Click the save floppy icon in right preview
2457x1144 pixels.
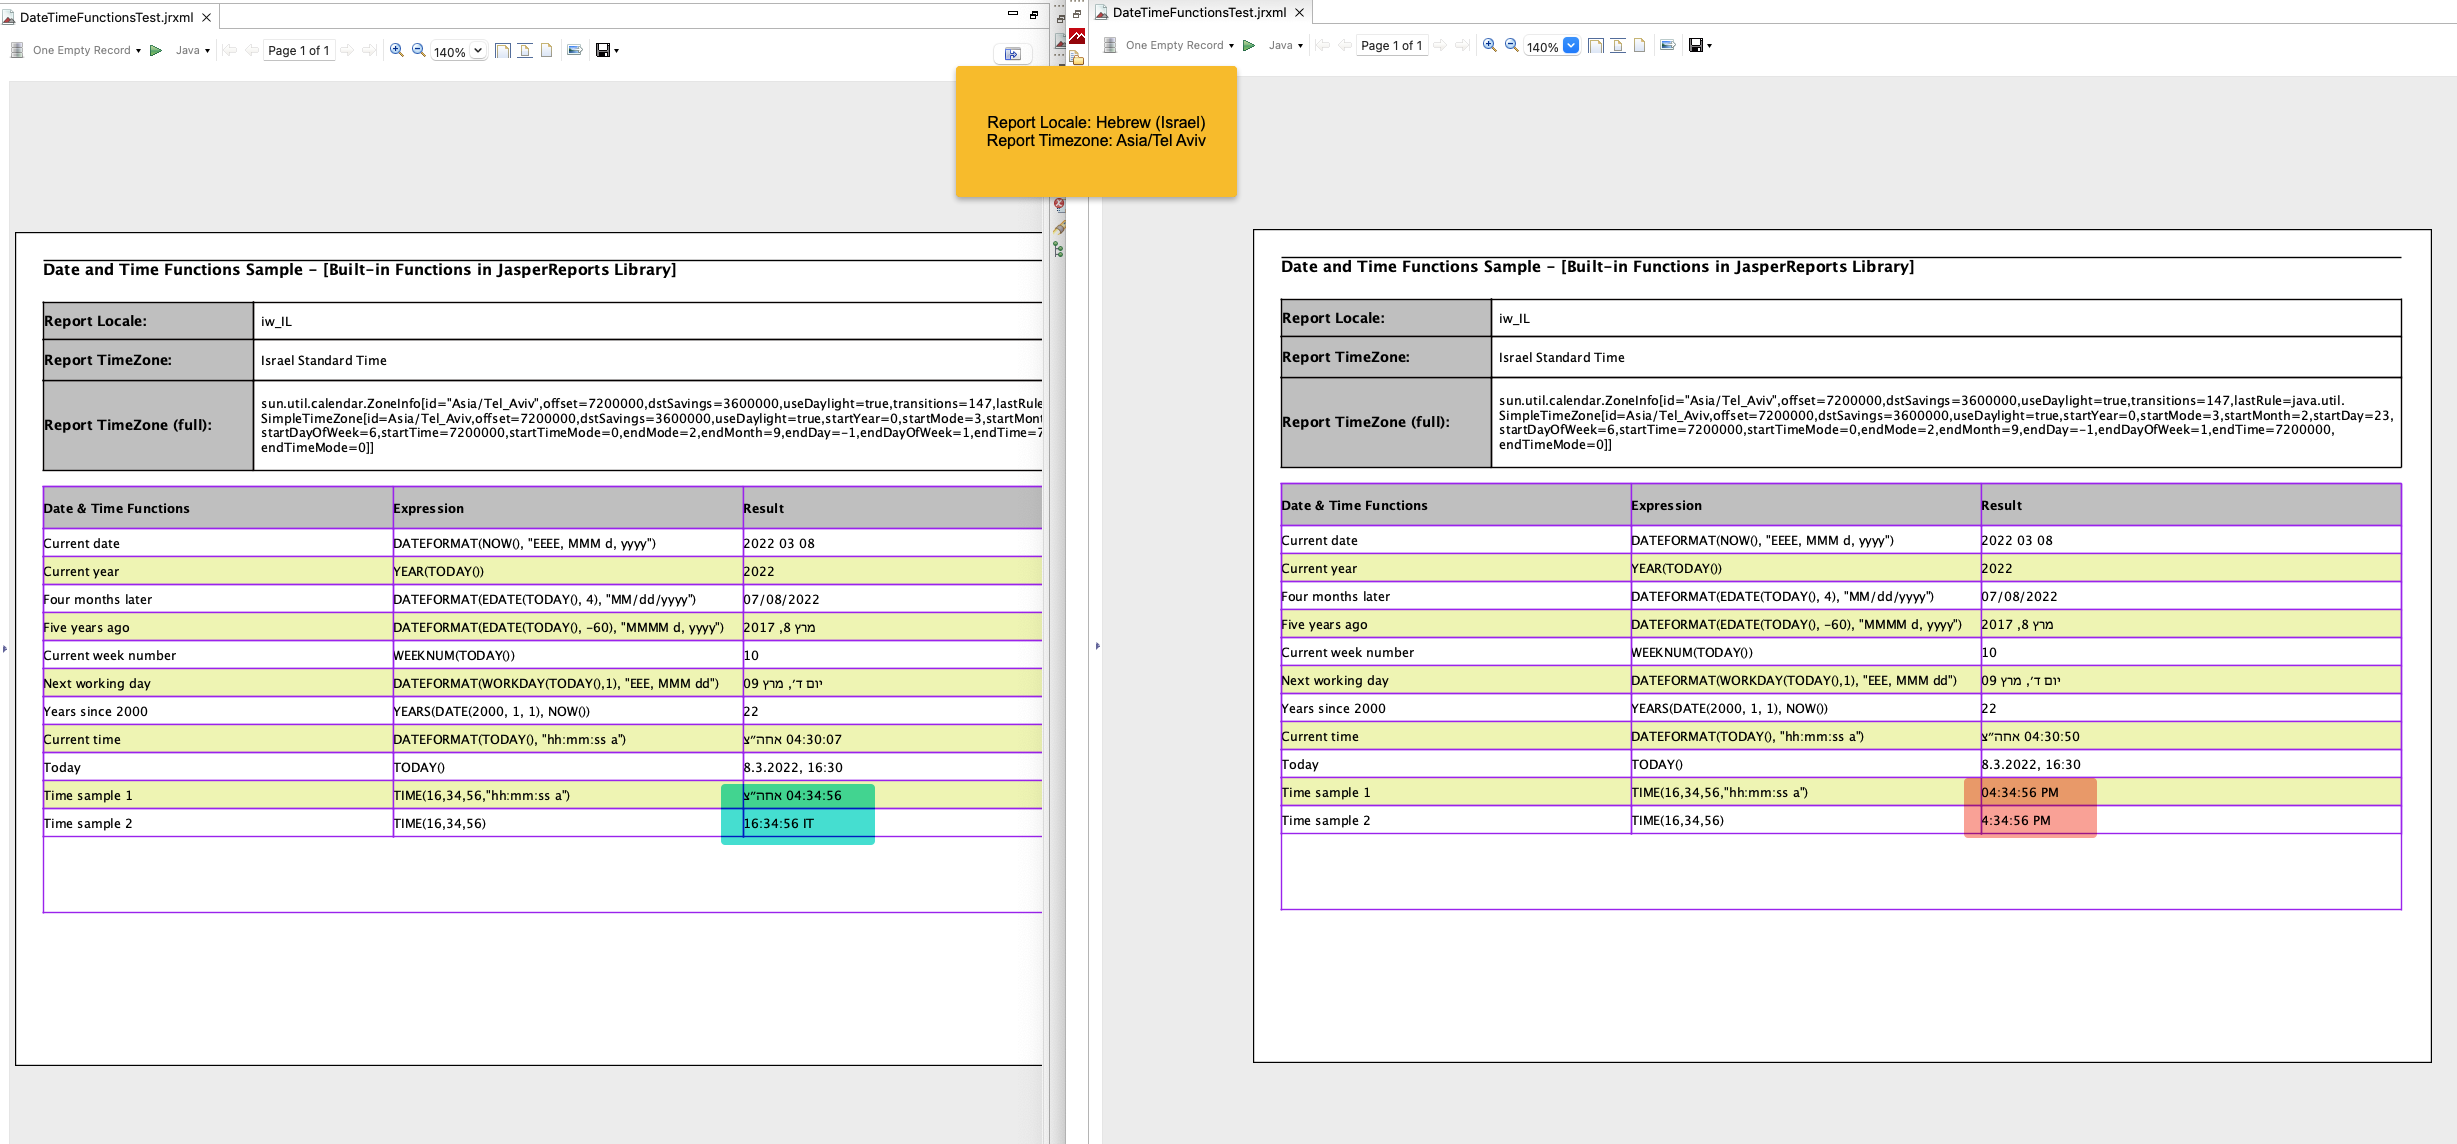pyautogui.click(x=1695, y=45)
